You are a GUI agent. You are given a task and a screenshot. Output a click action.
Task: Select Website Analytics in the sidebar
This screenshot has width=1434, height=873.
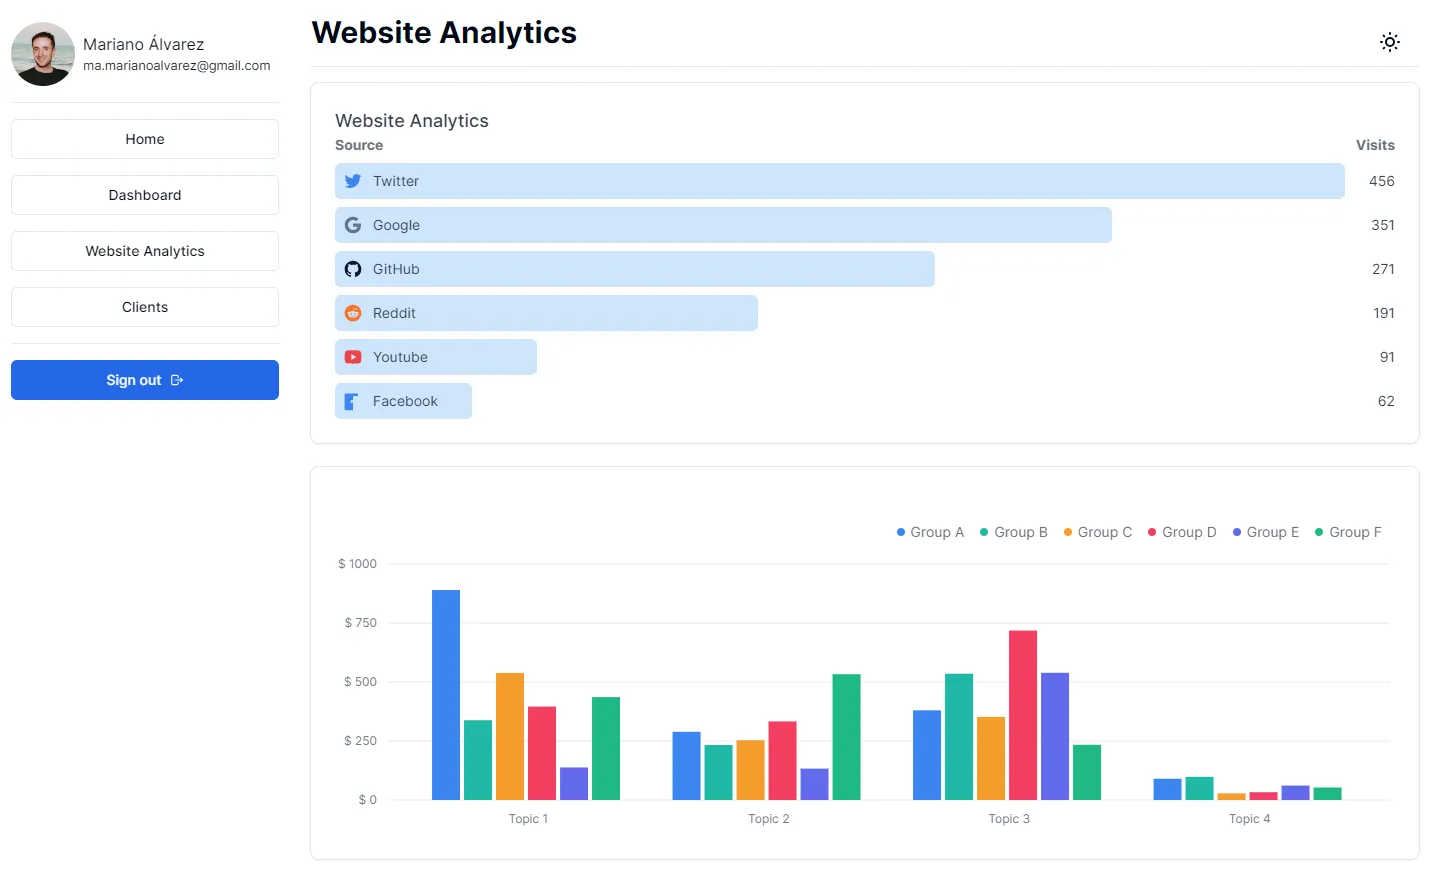145,251
